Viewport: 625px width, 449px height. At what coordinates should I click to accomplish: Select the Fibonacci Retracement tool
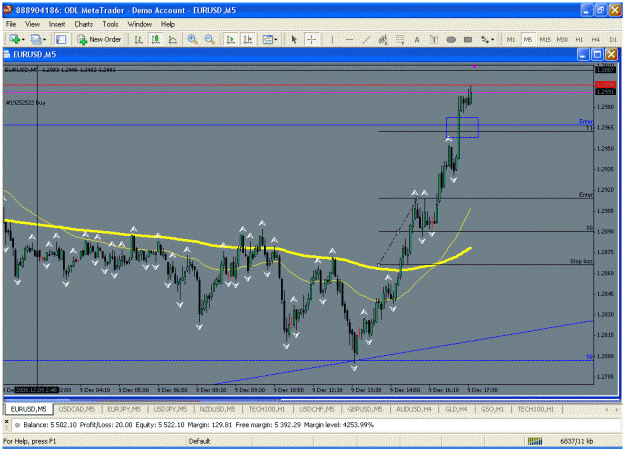(x=400, y=39)
